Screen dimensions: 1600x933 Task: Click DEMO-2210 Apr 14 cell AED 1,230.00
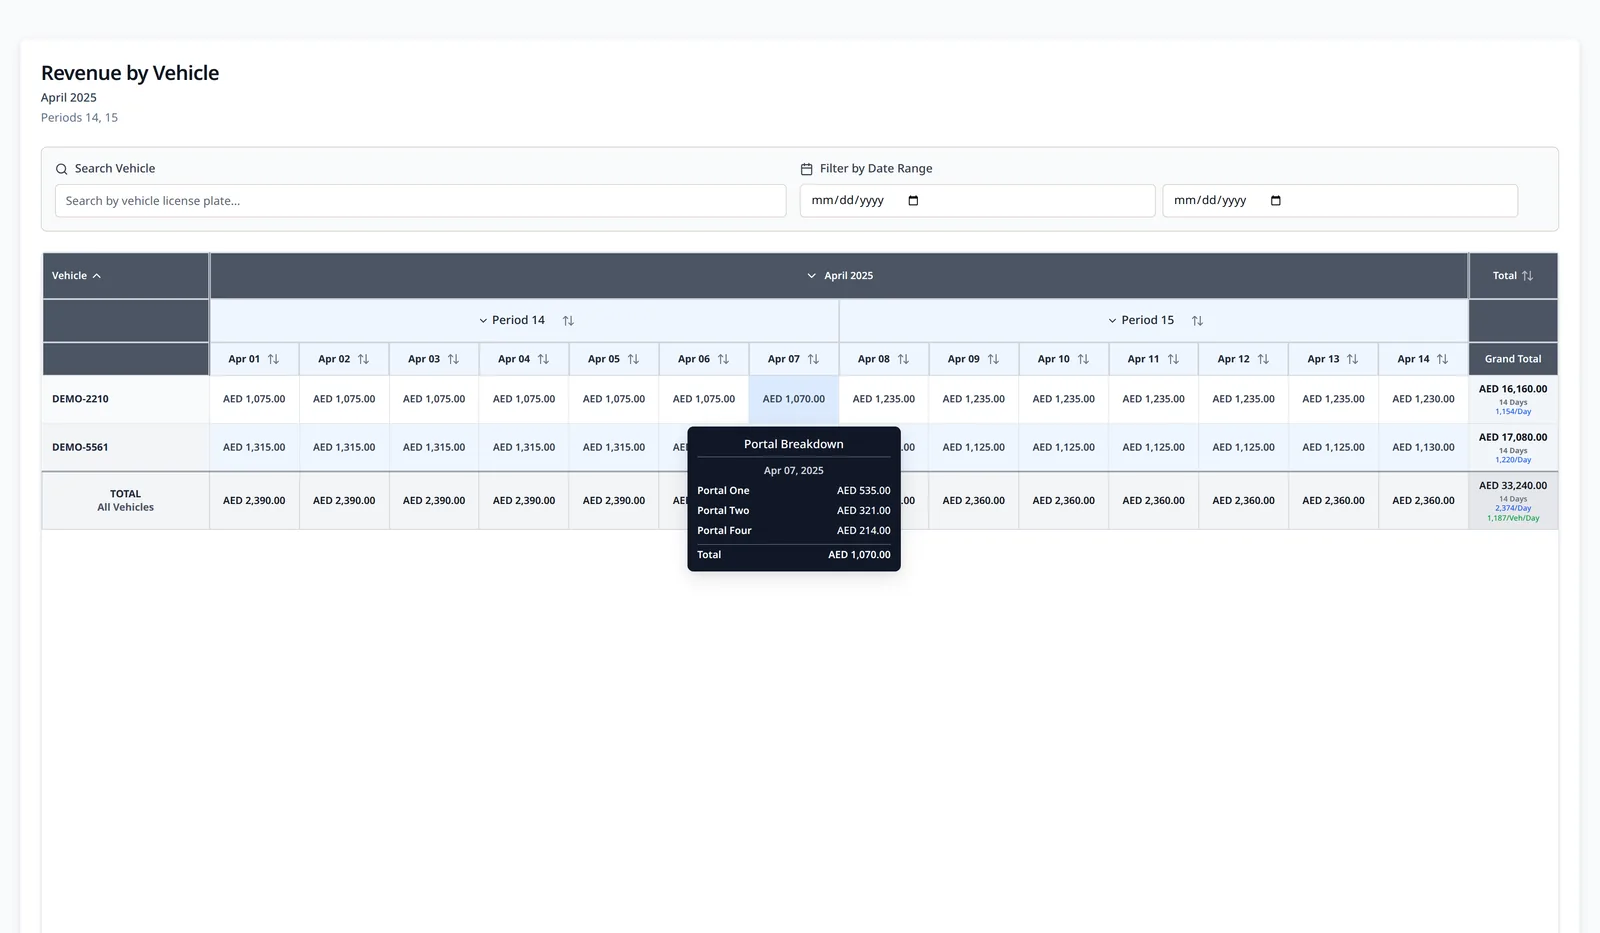coord(1423,399)
